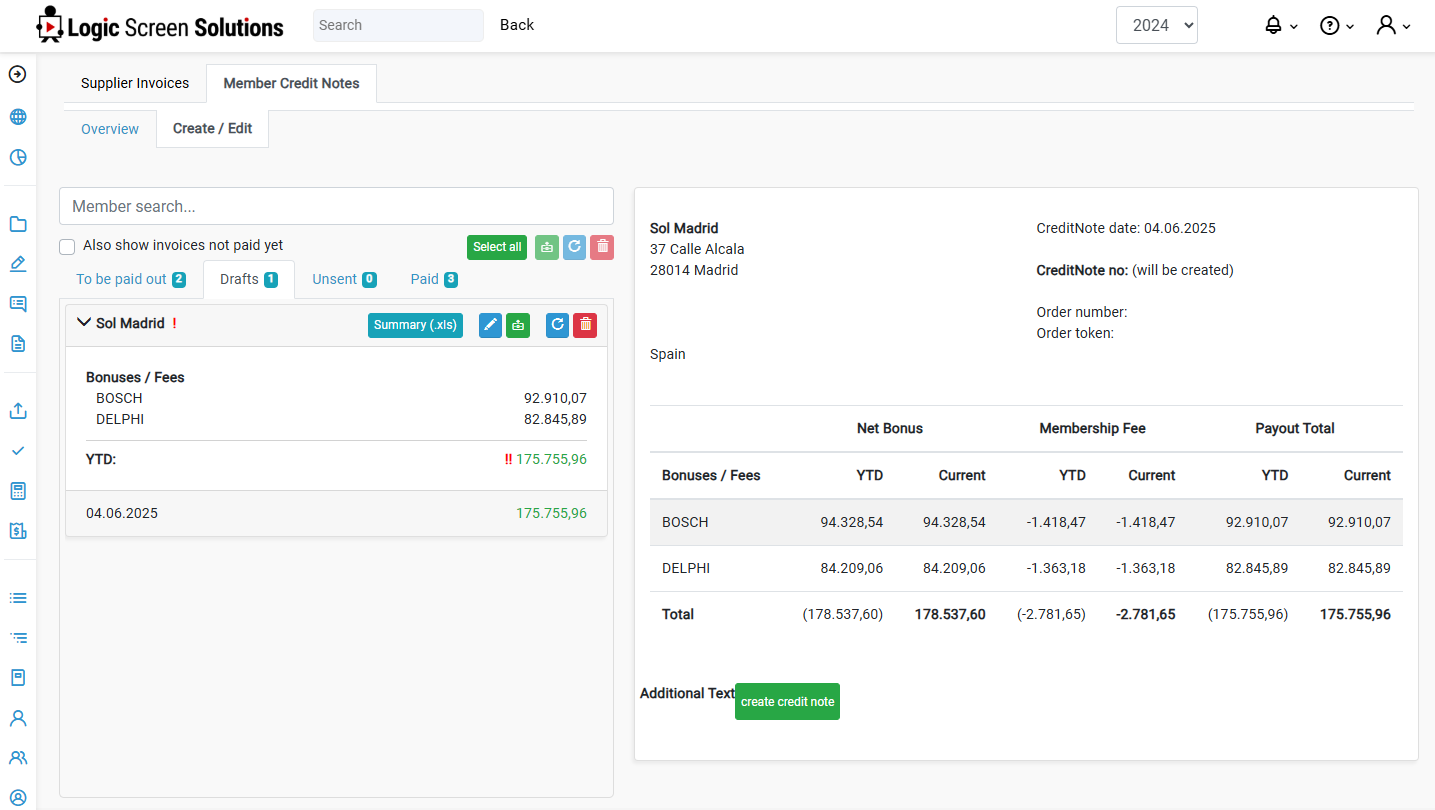Focus the top Search field
1435x810 pixels.
click(x=398, y=25)
